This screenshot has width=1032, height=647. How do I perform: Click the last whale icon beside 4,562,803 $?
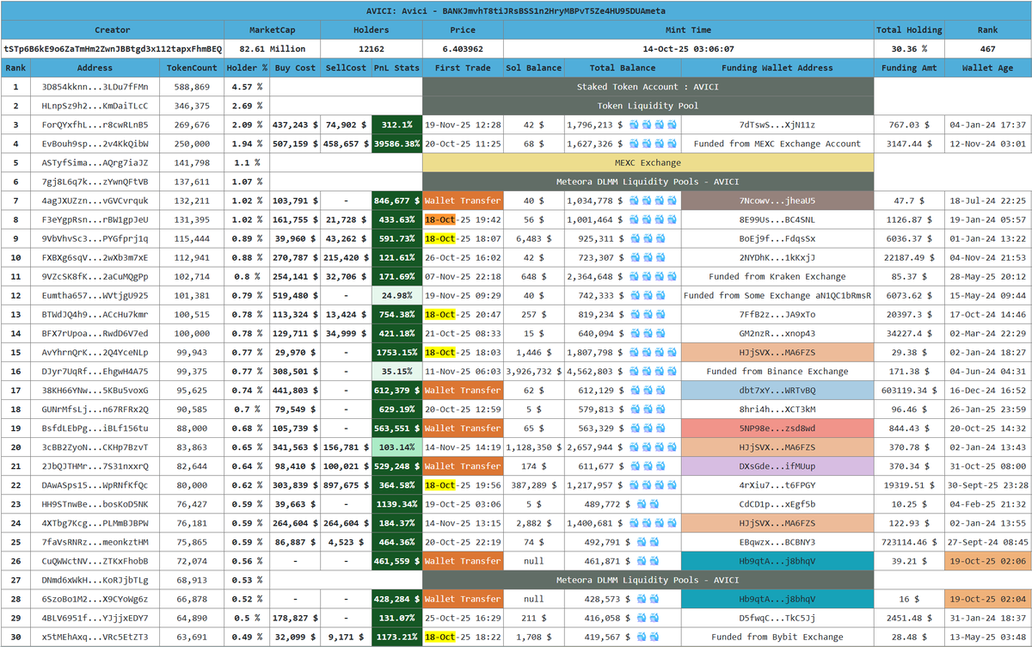673,372
